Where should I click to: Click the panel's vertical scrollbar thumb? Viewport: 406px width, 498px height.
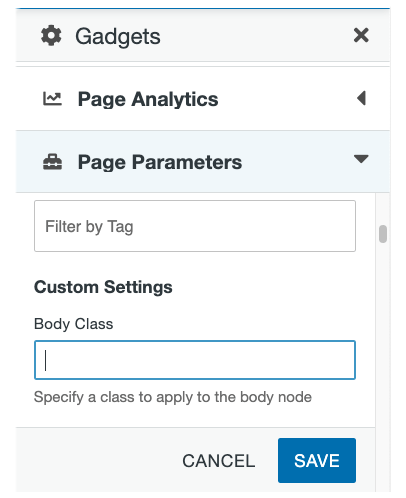[x=383, y=234]
